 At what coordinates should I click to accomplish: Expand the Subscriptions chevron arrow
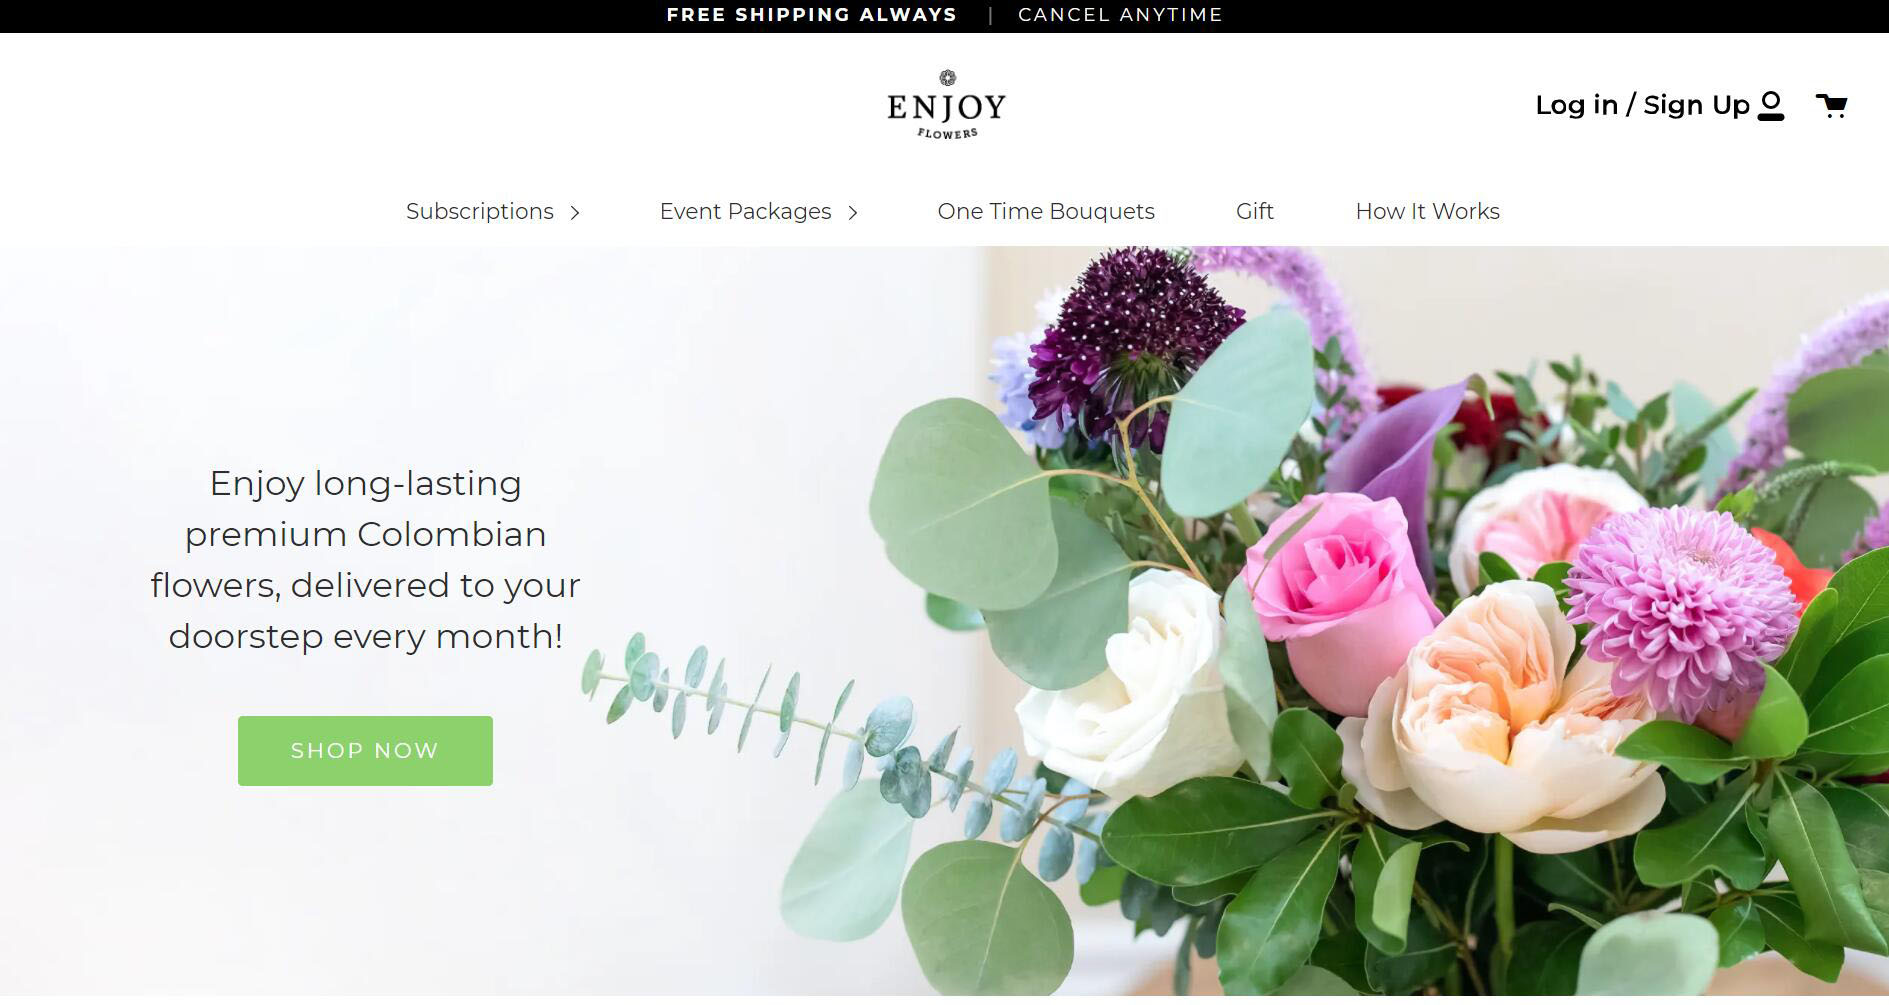pyautogui.click(x=575, y=212)
